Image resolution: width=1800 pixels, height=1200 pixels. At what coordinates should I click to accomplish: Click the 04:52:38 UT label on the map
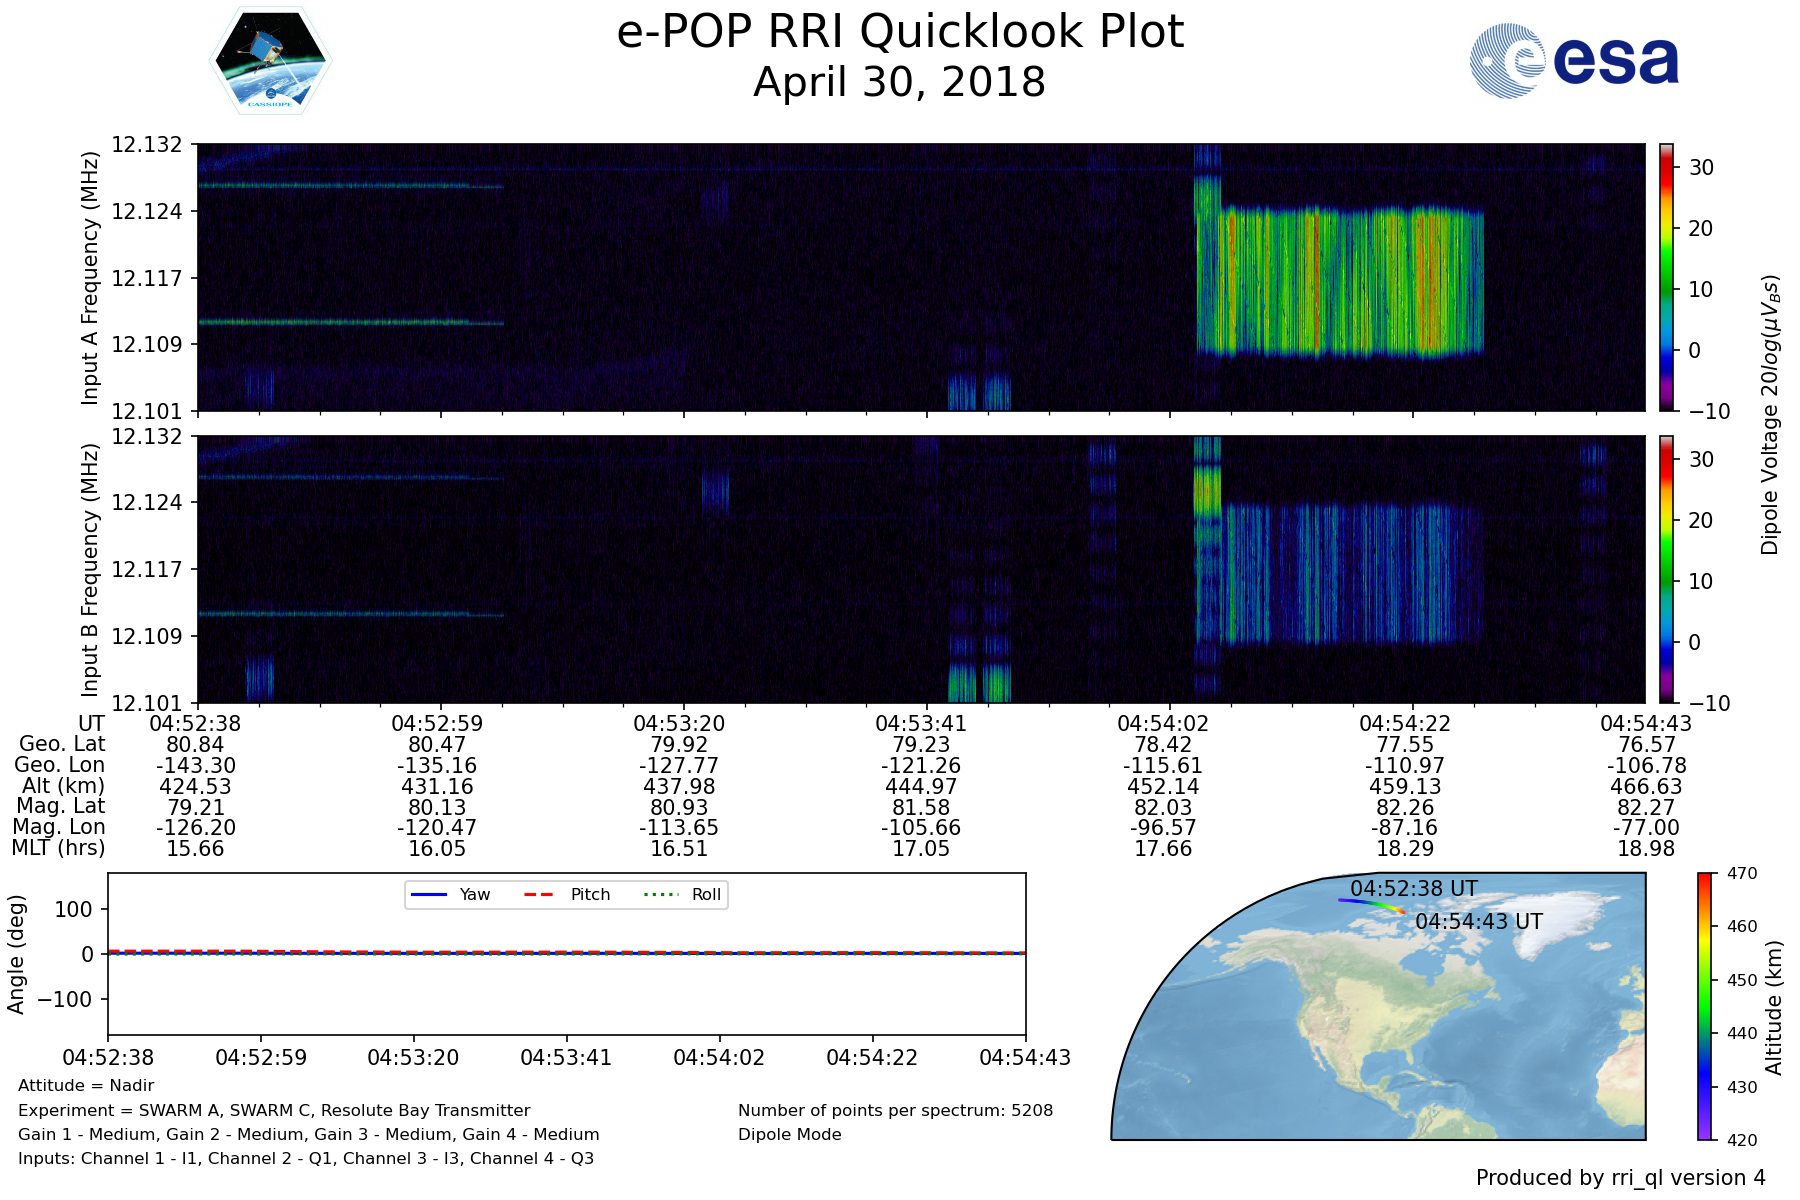coord(1413,888)
